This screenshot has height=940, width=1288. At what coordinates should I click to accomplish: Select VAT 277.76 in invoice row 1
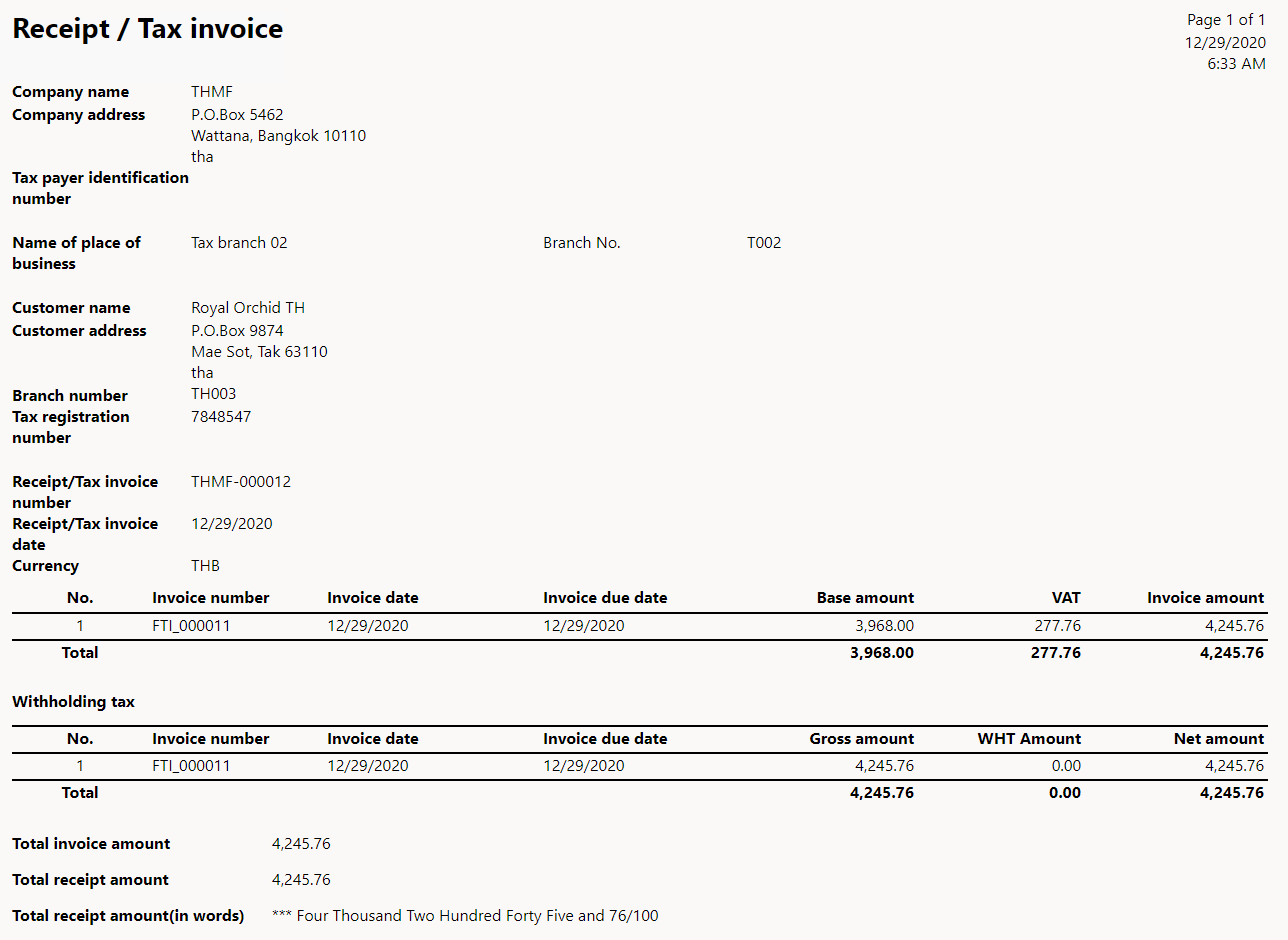click(1057, 627)
